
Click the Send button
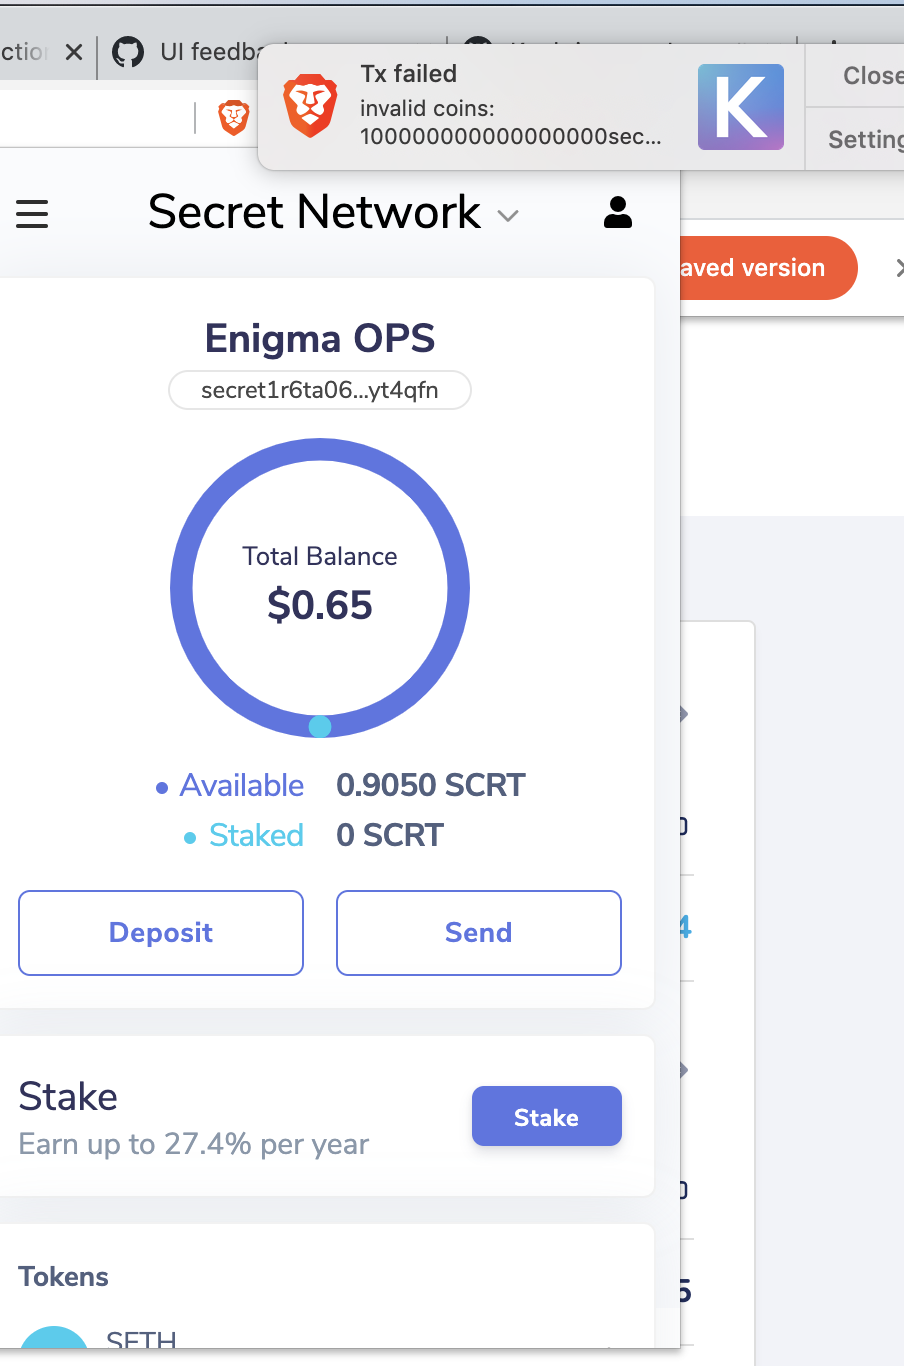pyautogui.click(x=478, y=932)
